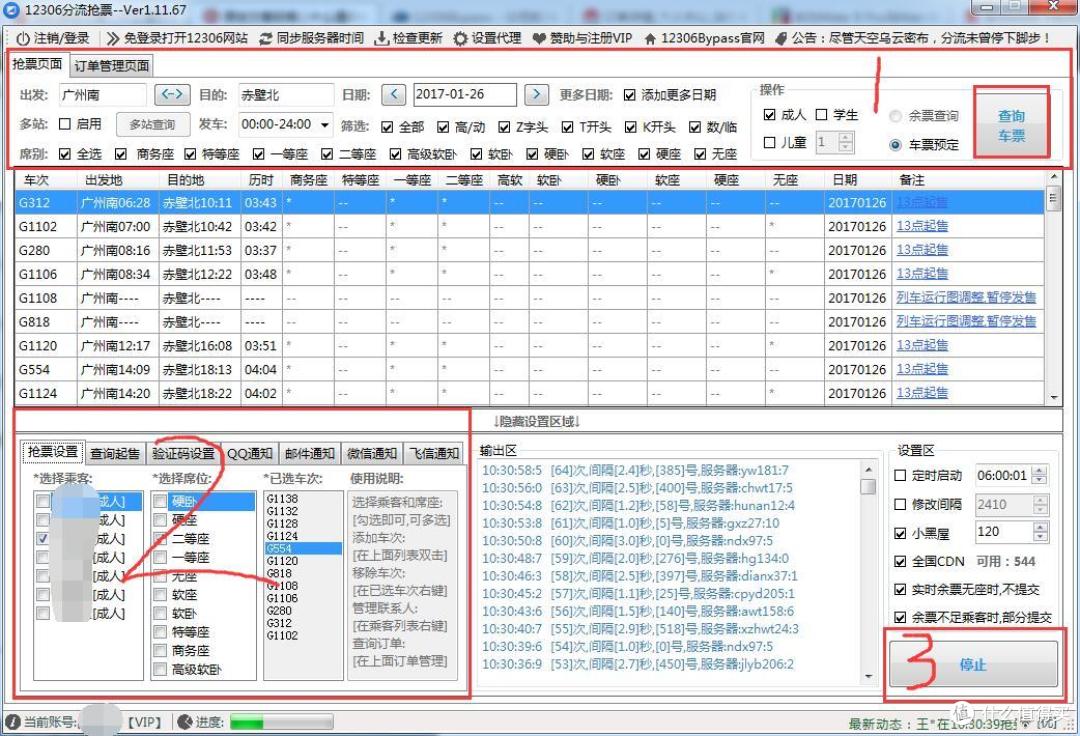Go to next date arrow
Viewport: 1080px width, 736px height.
point(537,94)
